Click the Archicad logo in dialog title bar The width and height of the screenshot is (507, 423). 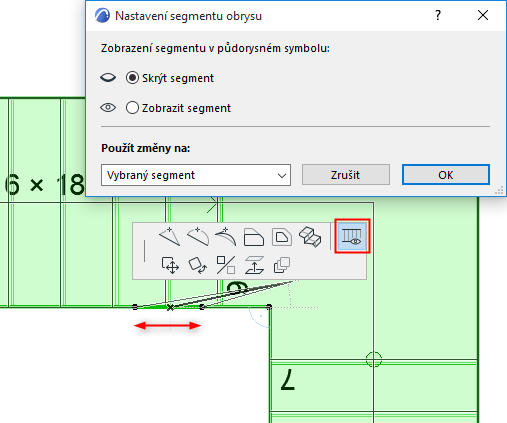(x=102, y=15)
